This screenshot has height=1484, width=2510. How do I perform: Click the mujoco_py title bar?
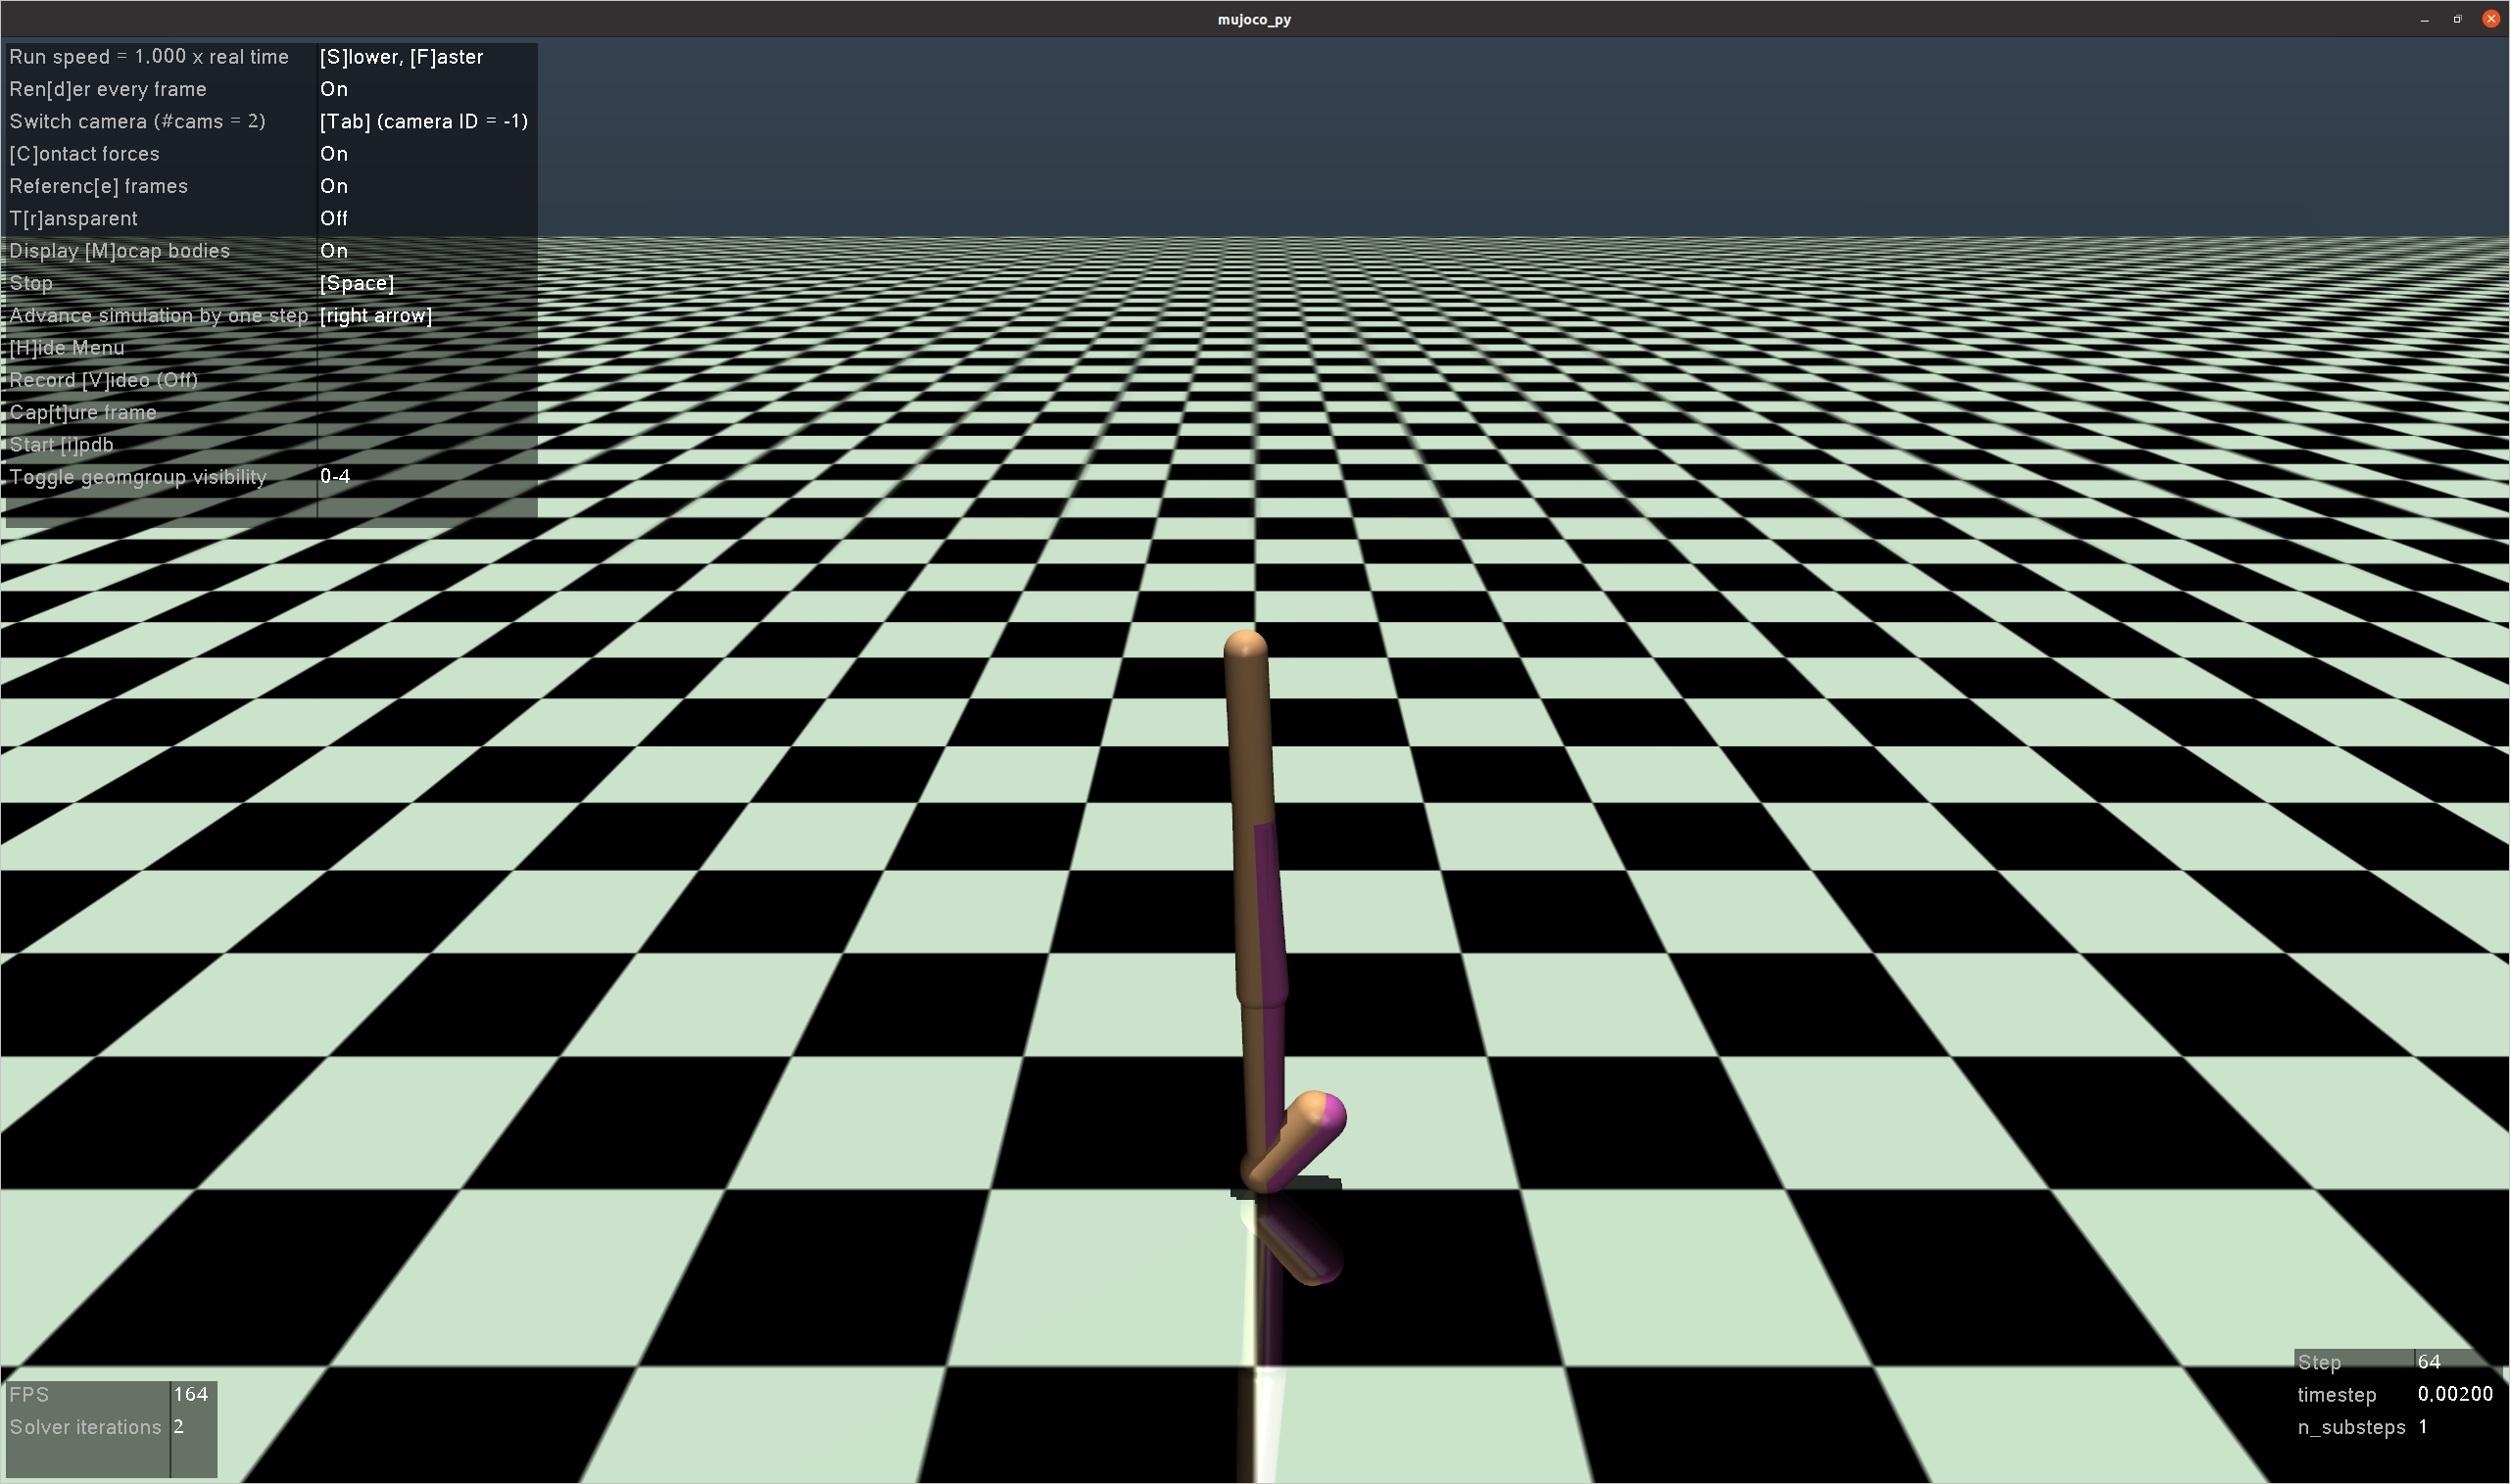point(1254,18)
